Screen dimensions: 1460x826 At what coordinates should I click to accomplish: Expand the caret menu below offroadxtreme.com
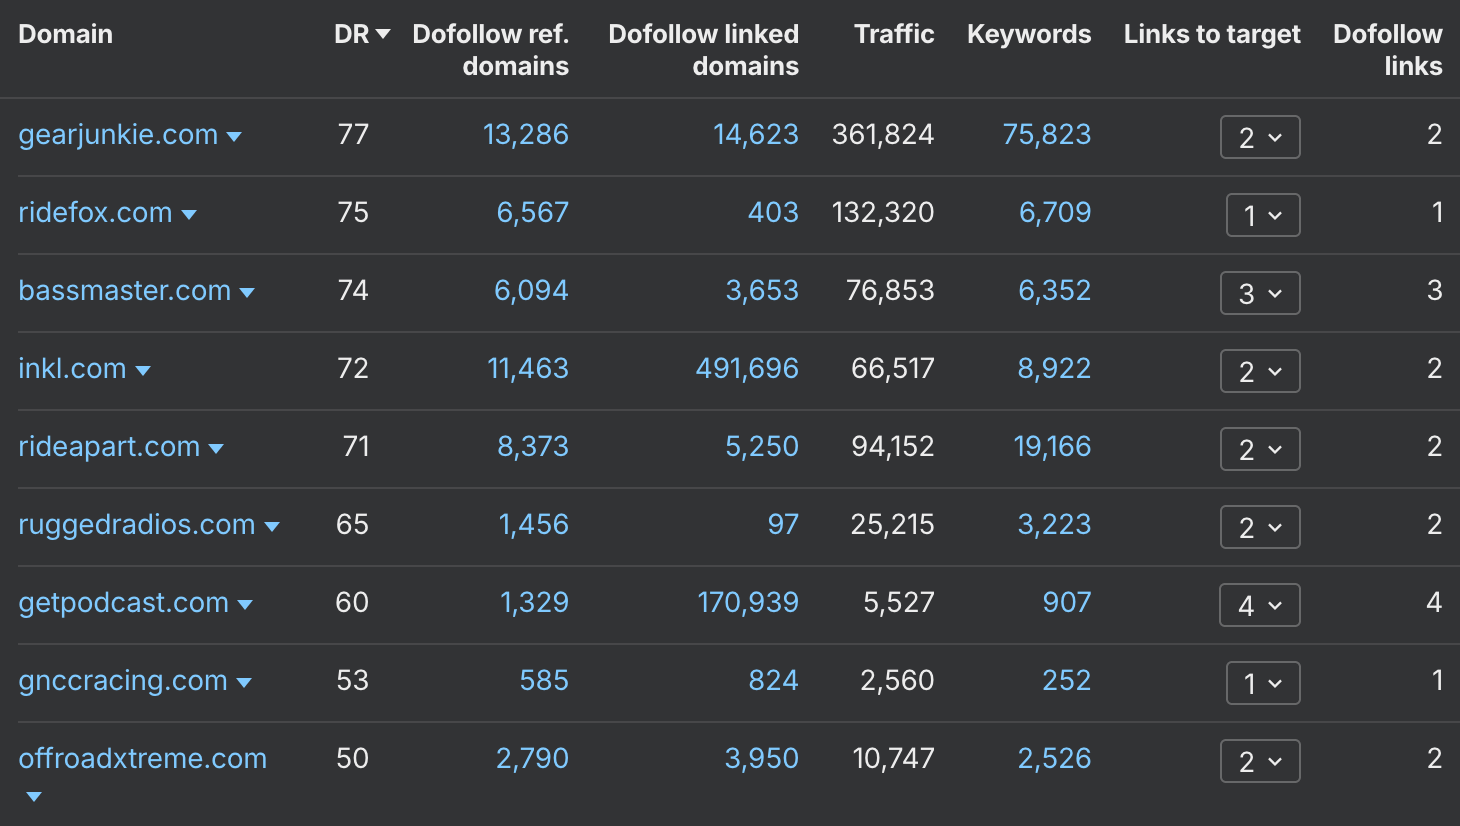(x=34, y=797)
